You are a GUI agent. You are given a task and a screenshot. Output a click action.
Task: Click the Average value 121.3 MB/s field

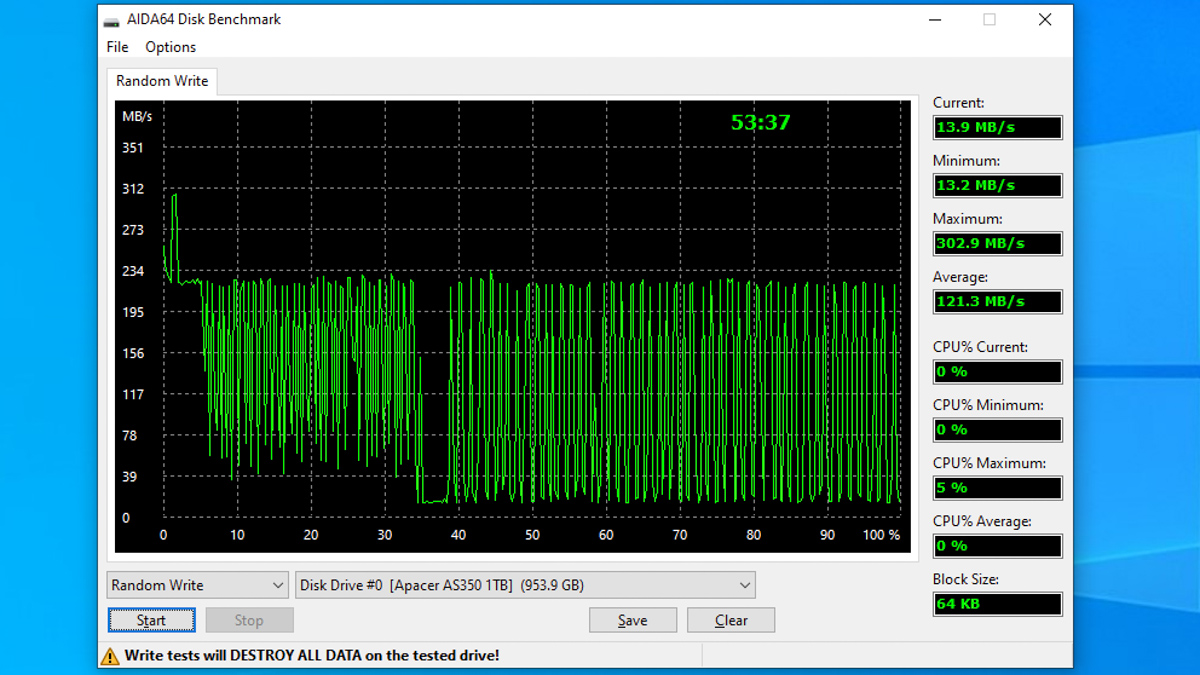pos(997,301)
